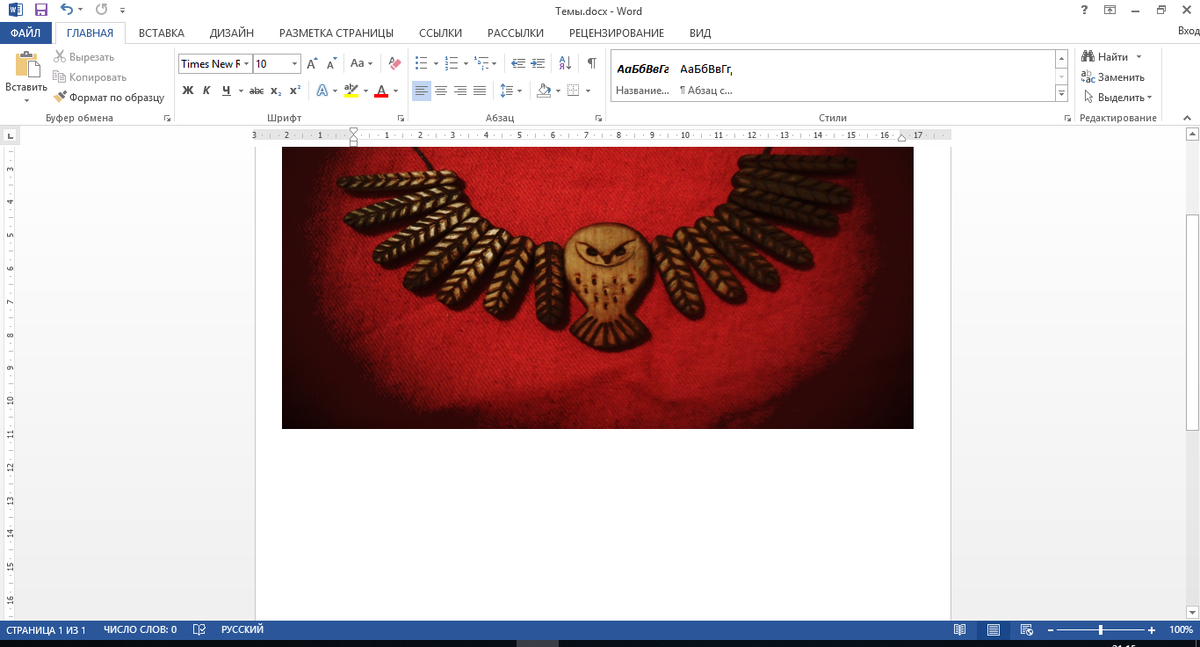1200x647 pixels.
Task: Toggle underline Ч formatting
Action: (x=226, y=90)
